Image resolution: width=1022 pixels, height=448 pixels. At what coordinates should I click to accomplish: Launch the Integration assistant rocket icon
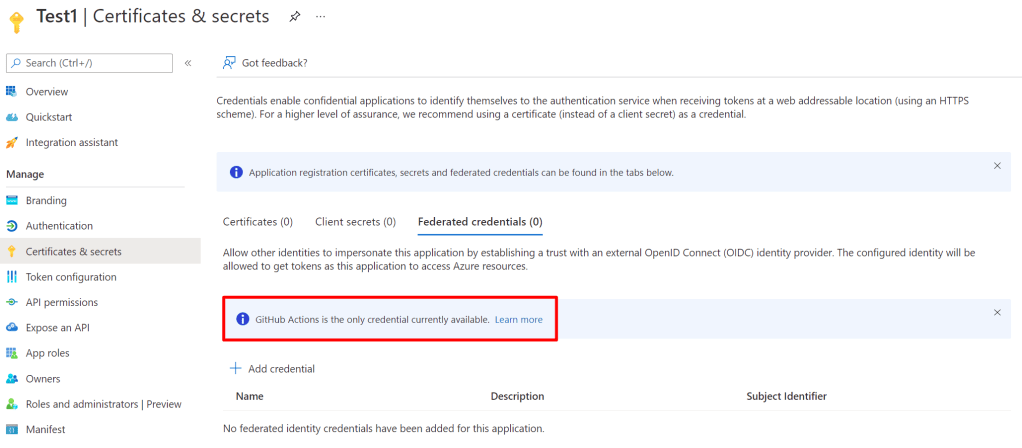coord(12,142)
